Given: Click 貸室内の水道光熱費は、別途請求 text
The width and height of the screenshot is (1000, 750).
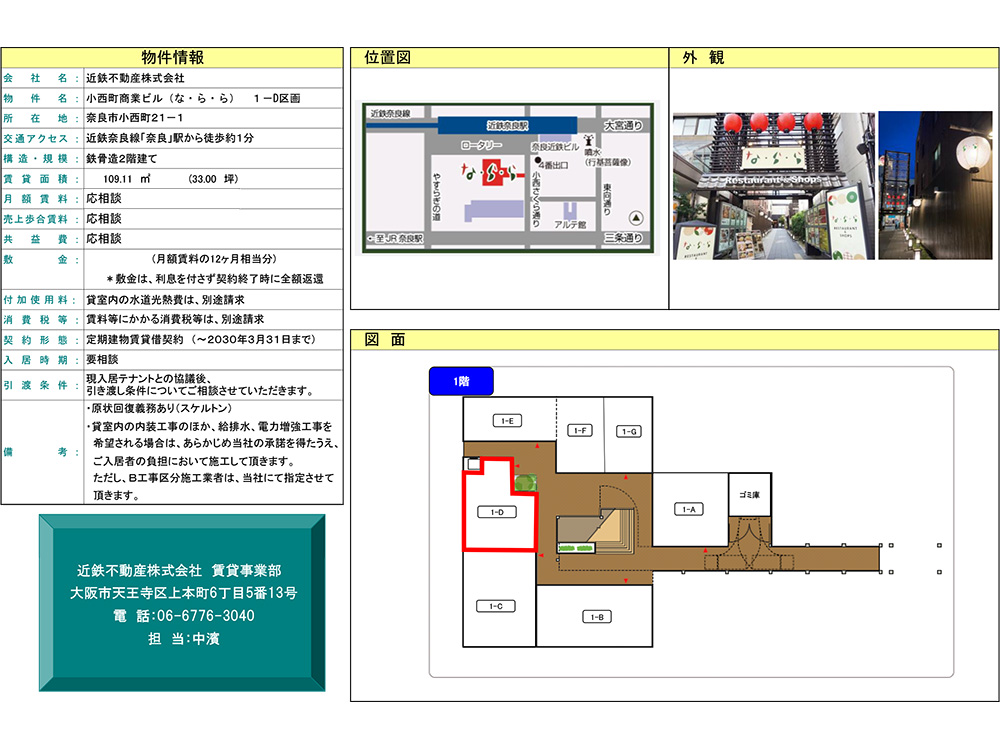Looking at the screenshot, I should point(165,299).
